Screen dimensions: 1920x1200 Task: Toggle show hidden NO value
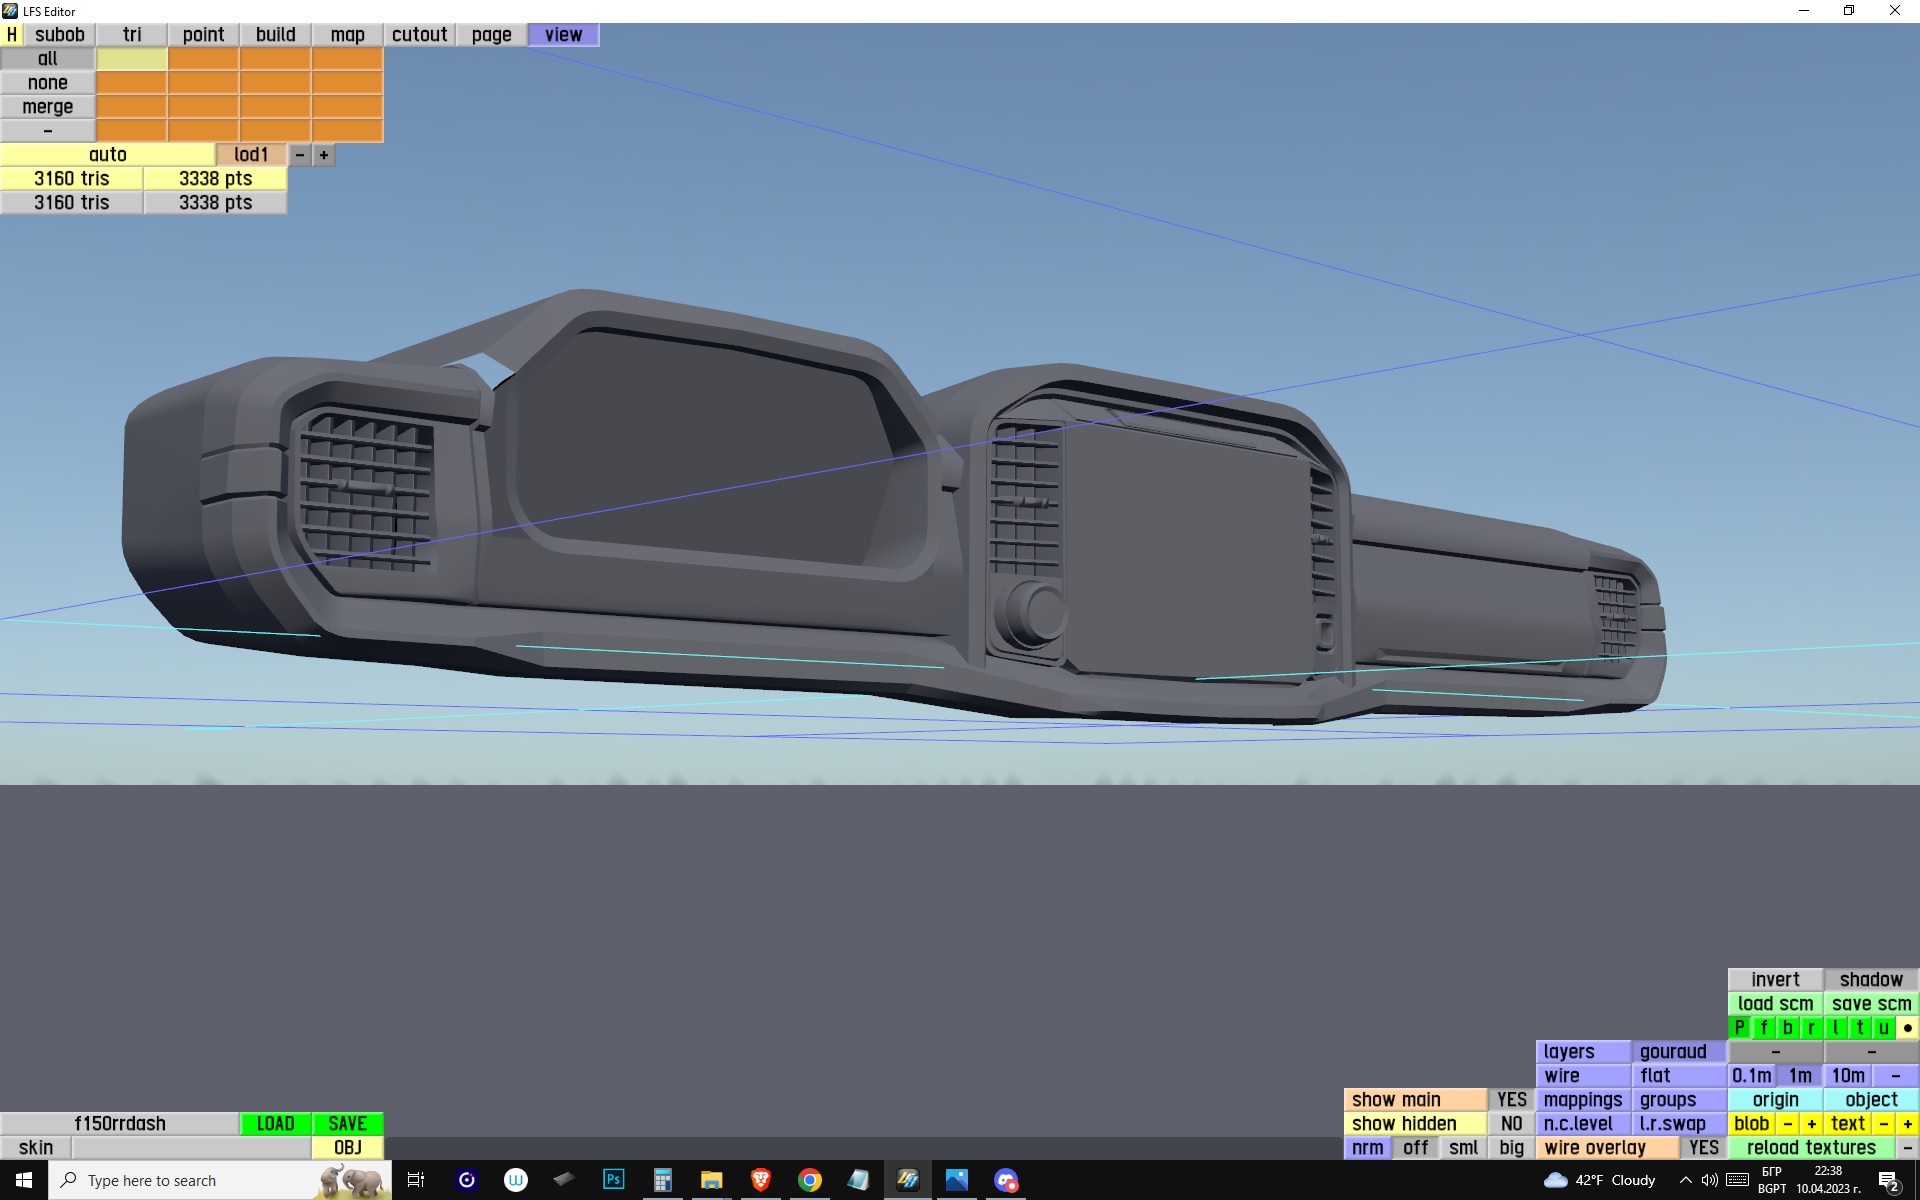(1511, 1123)
